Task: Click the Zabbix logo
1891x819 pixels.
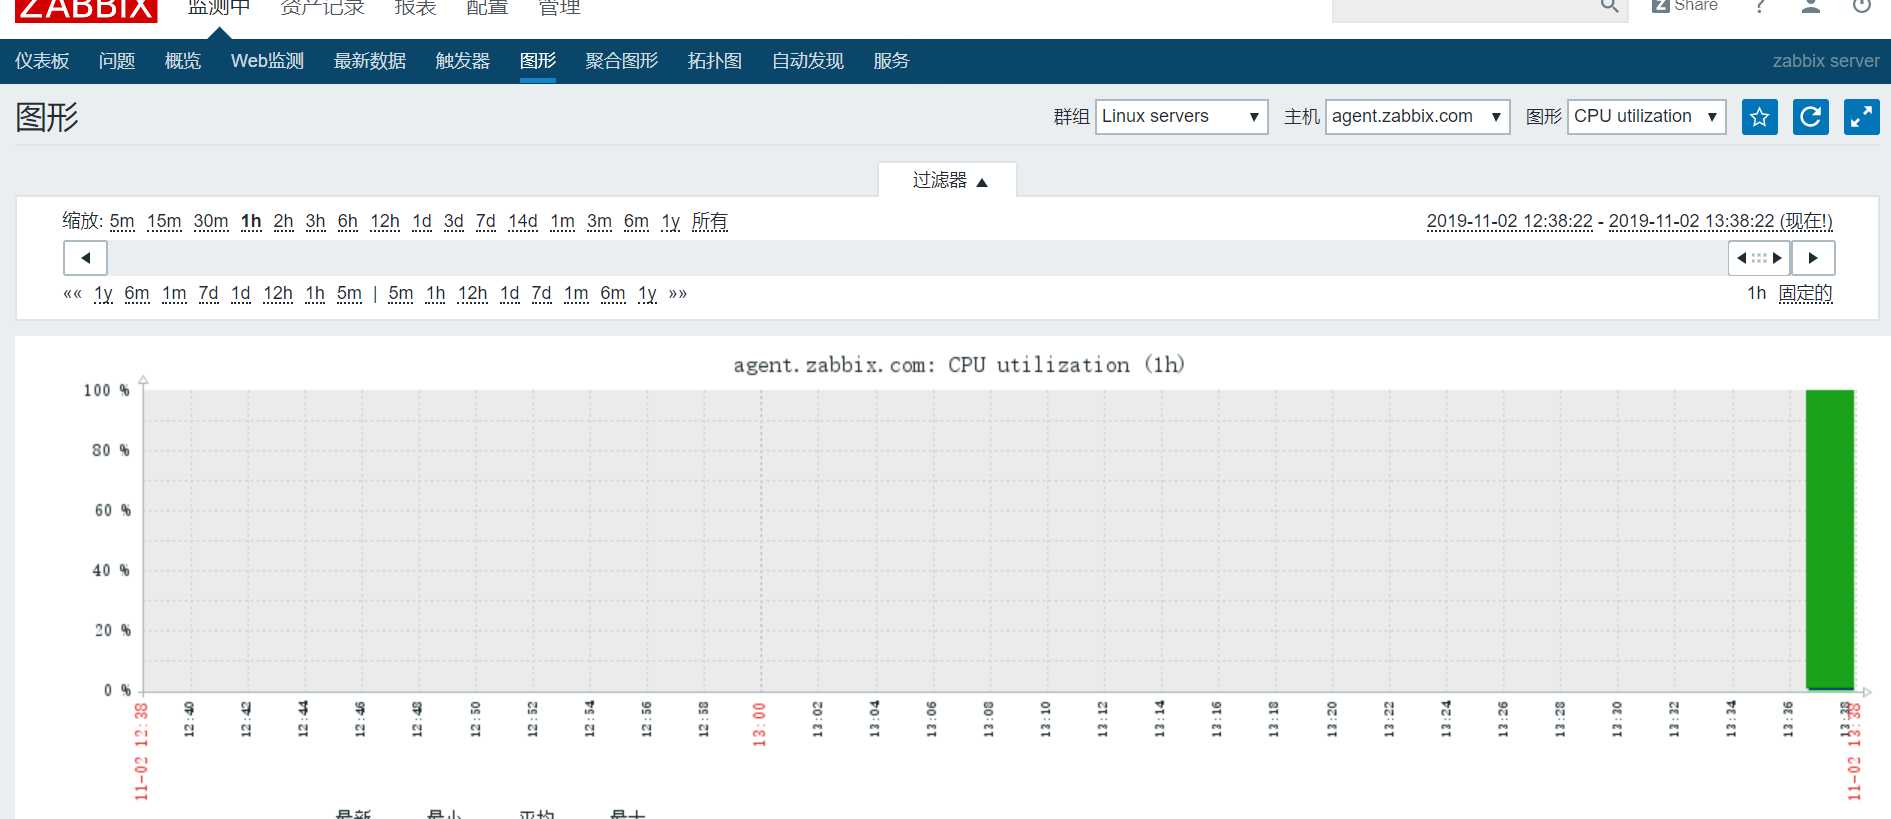Action: click(x=86, y=9)
